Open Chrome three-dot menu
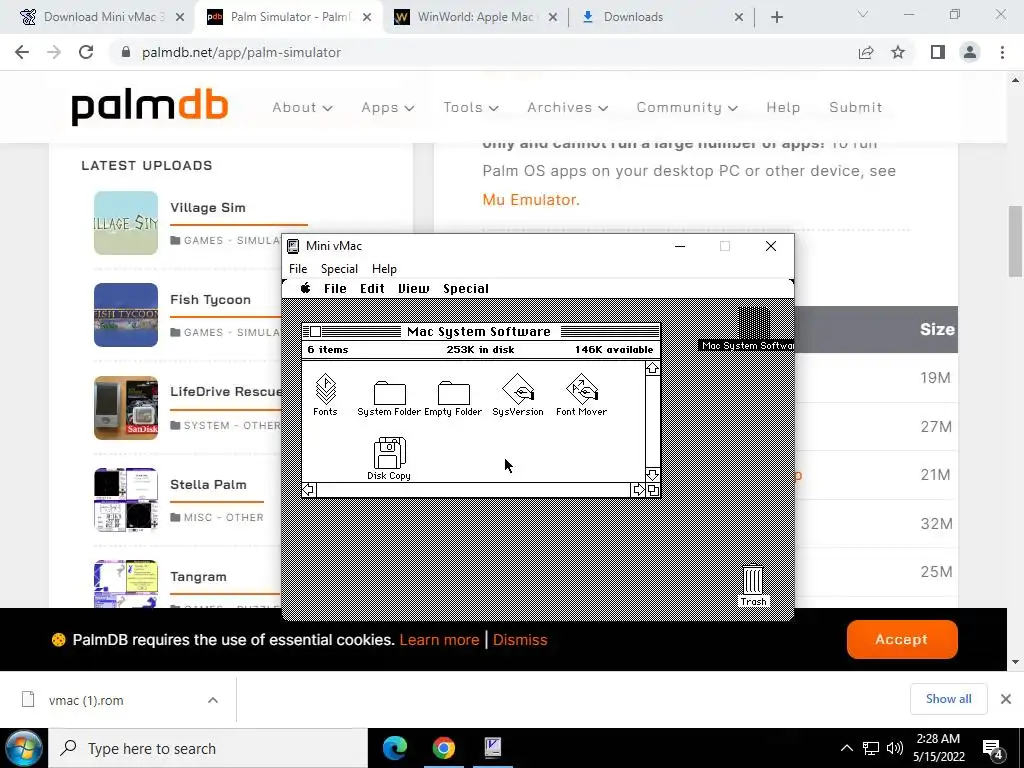 point(1002,52)
